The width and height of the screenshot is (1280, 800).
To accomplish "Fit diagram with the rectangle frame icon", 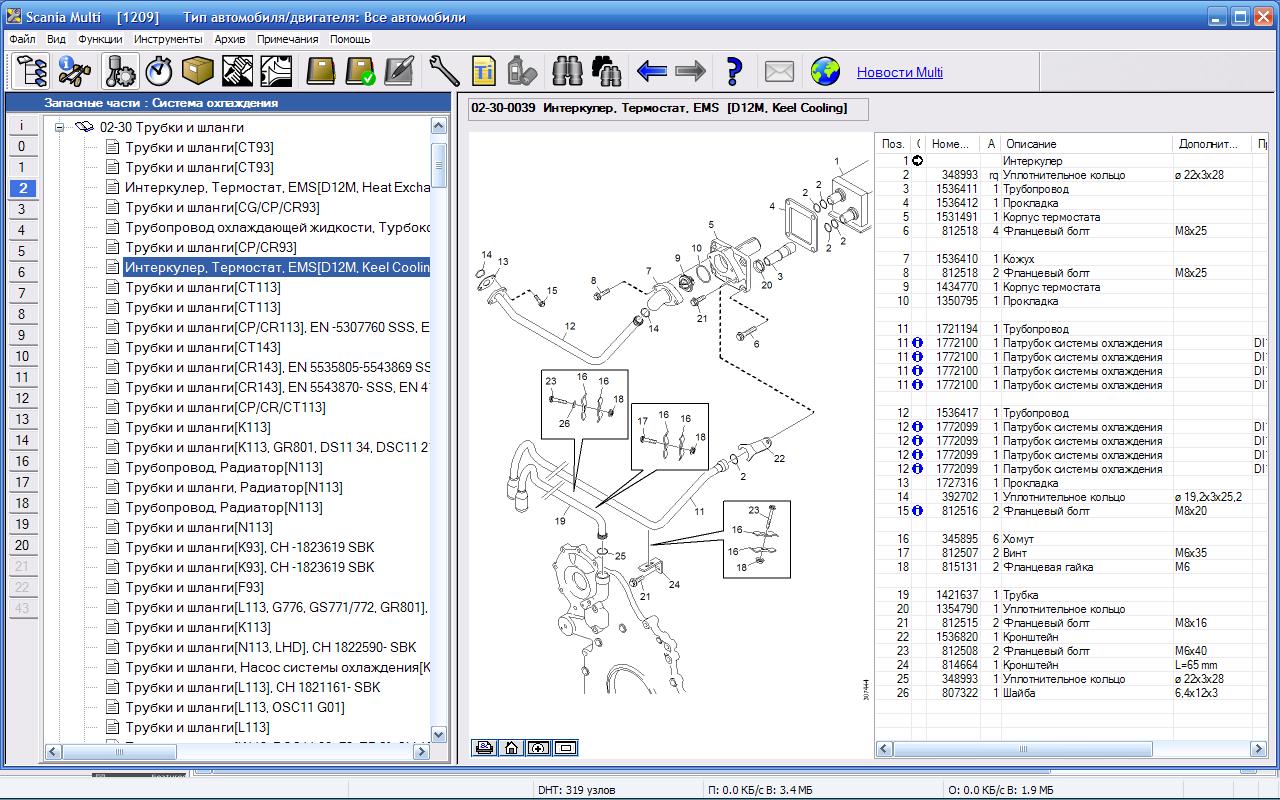I will tap(565, 747).
